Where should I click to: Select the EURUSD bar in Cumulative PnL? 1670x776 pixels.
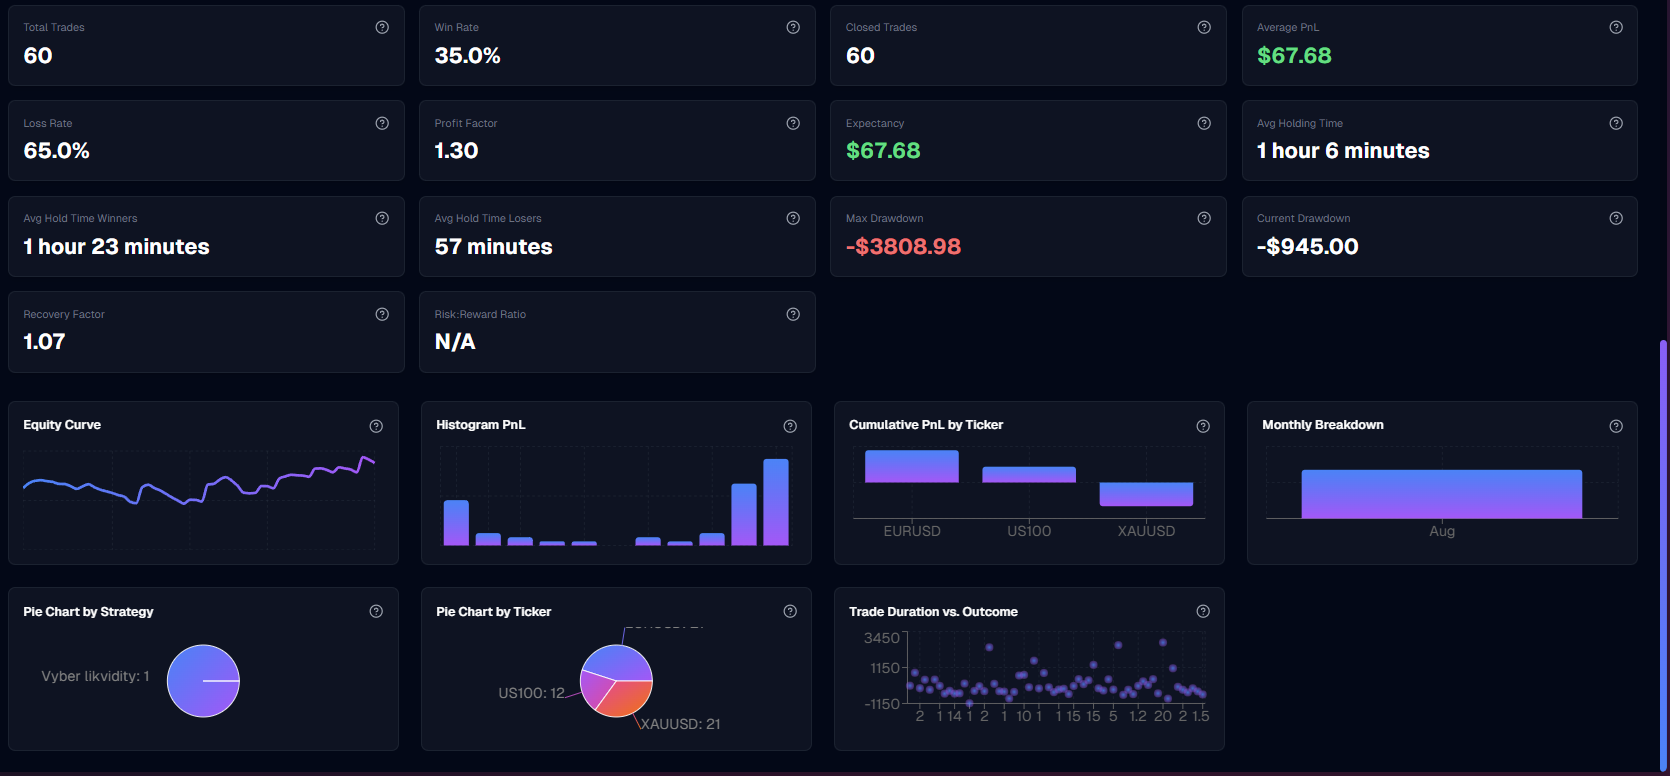click(x=911, y=467)
